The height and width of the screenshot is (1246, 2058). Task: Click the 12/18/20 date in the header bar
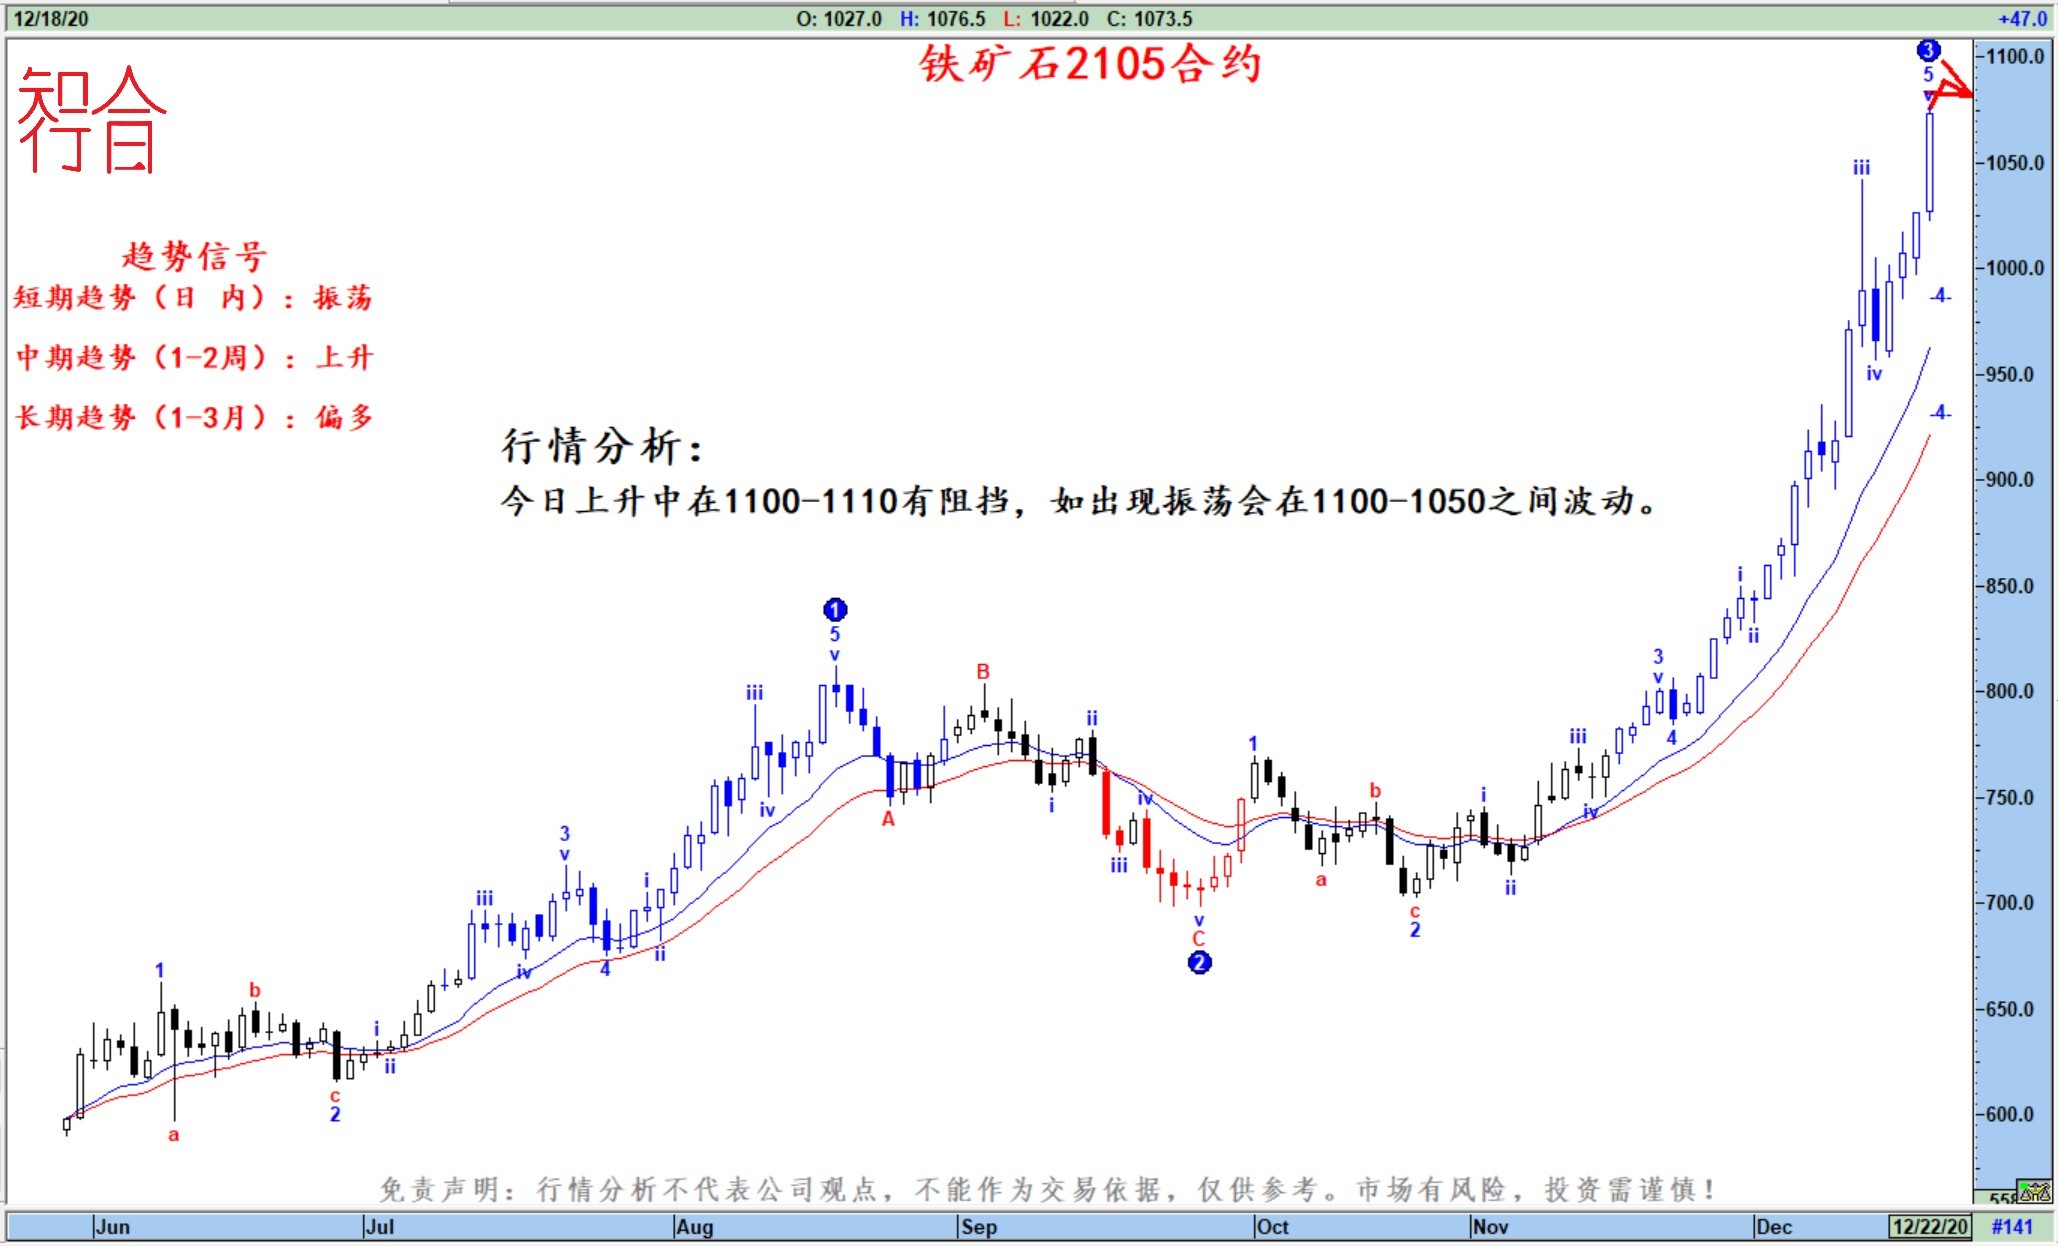(50, 18)
